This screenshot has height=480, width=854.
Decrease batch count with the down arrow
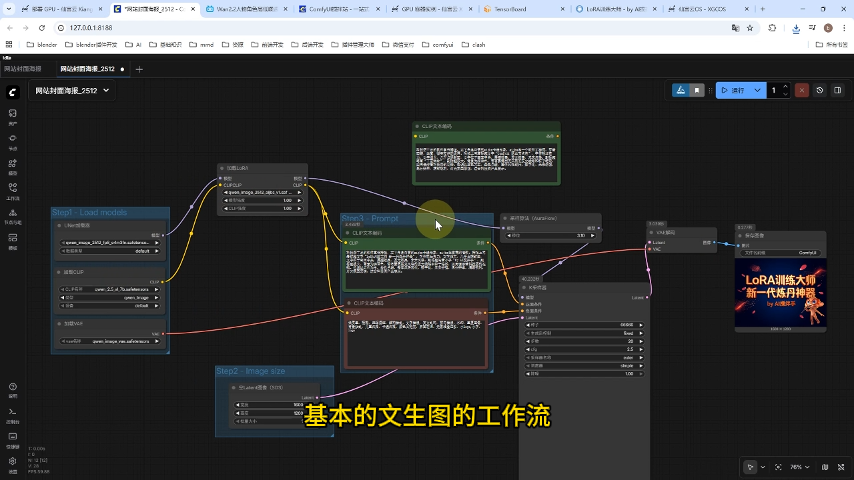coord(785,94)
